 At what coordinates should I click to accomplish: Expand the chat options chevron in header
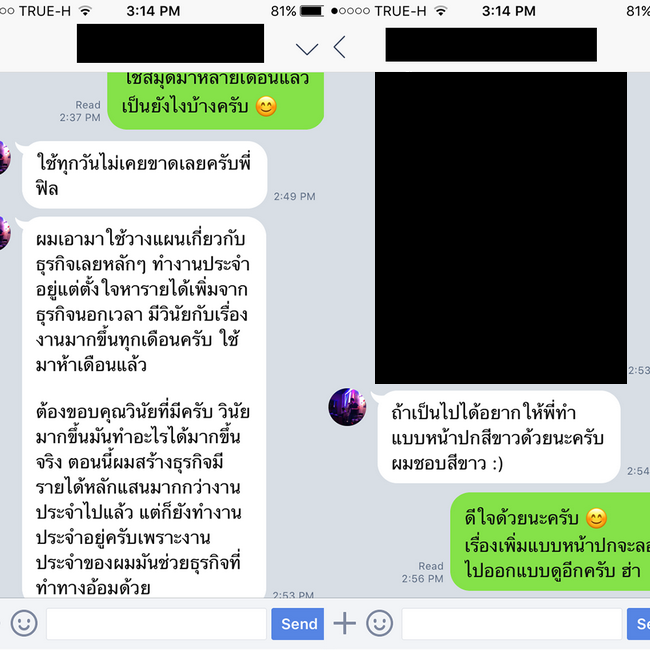(307, 49)
